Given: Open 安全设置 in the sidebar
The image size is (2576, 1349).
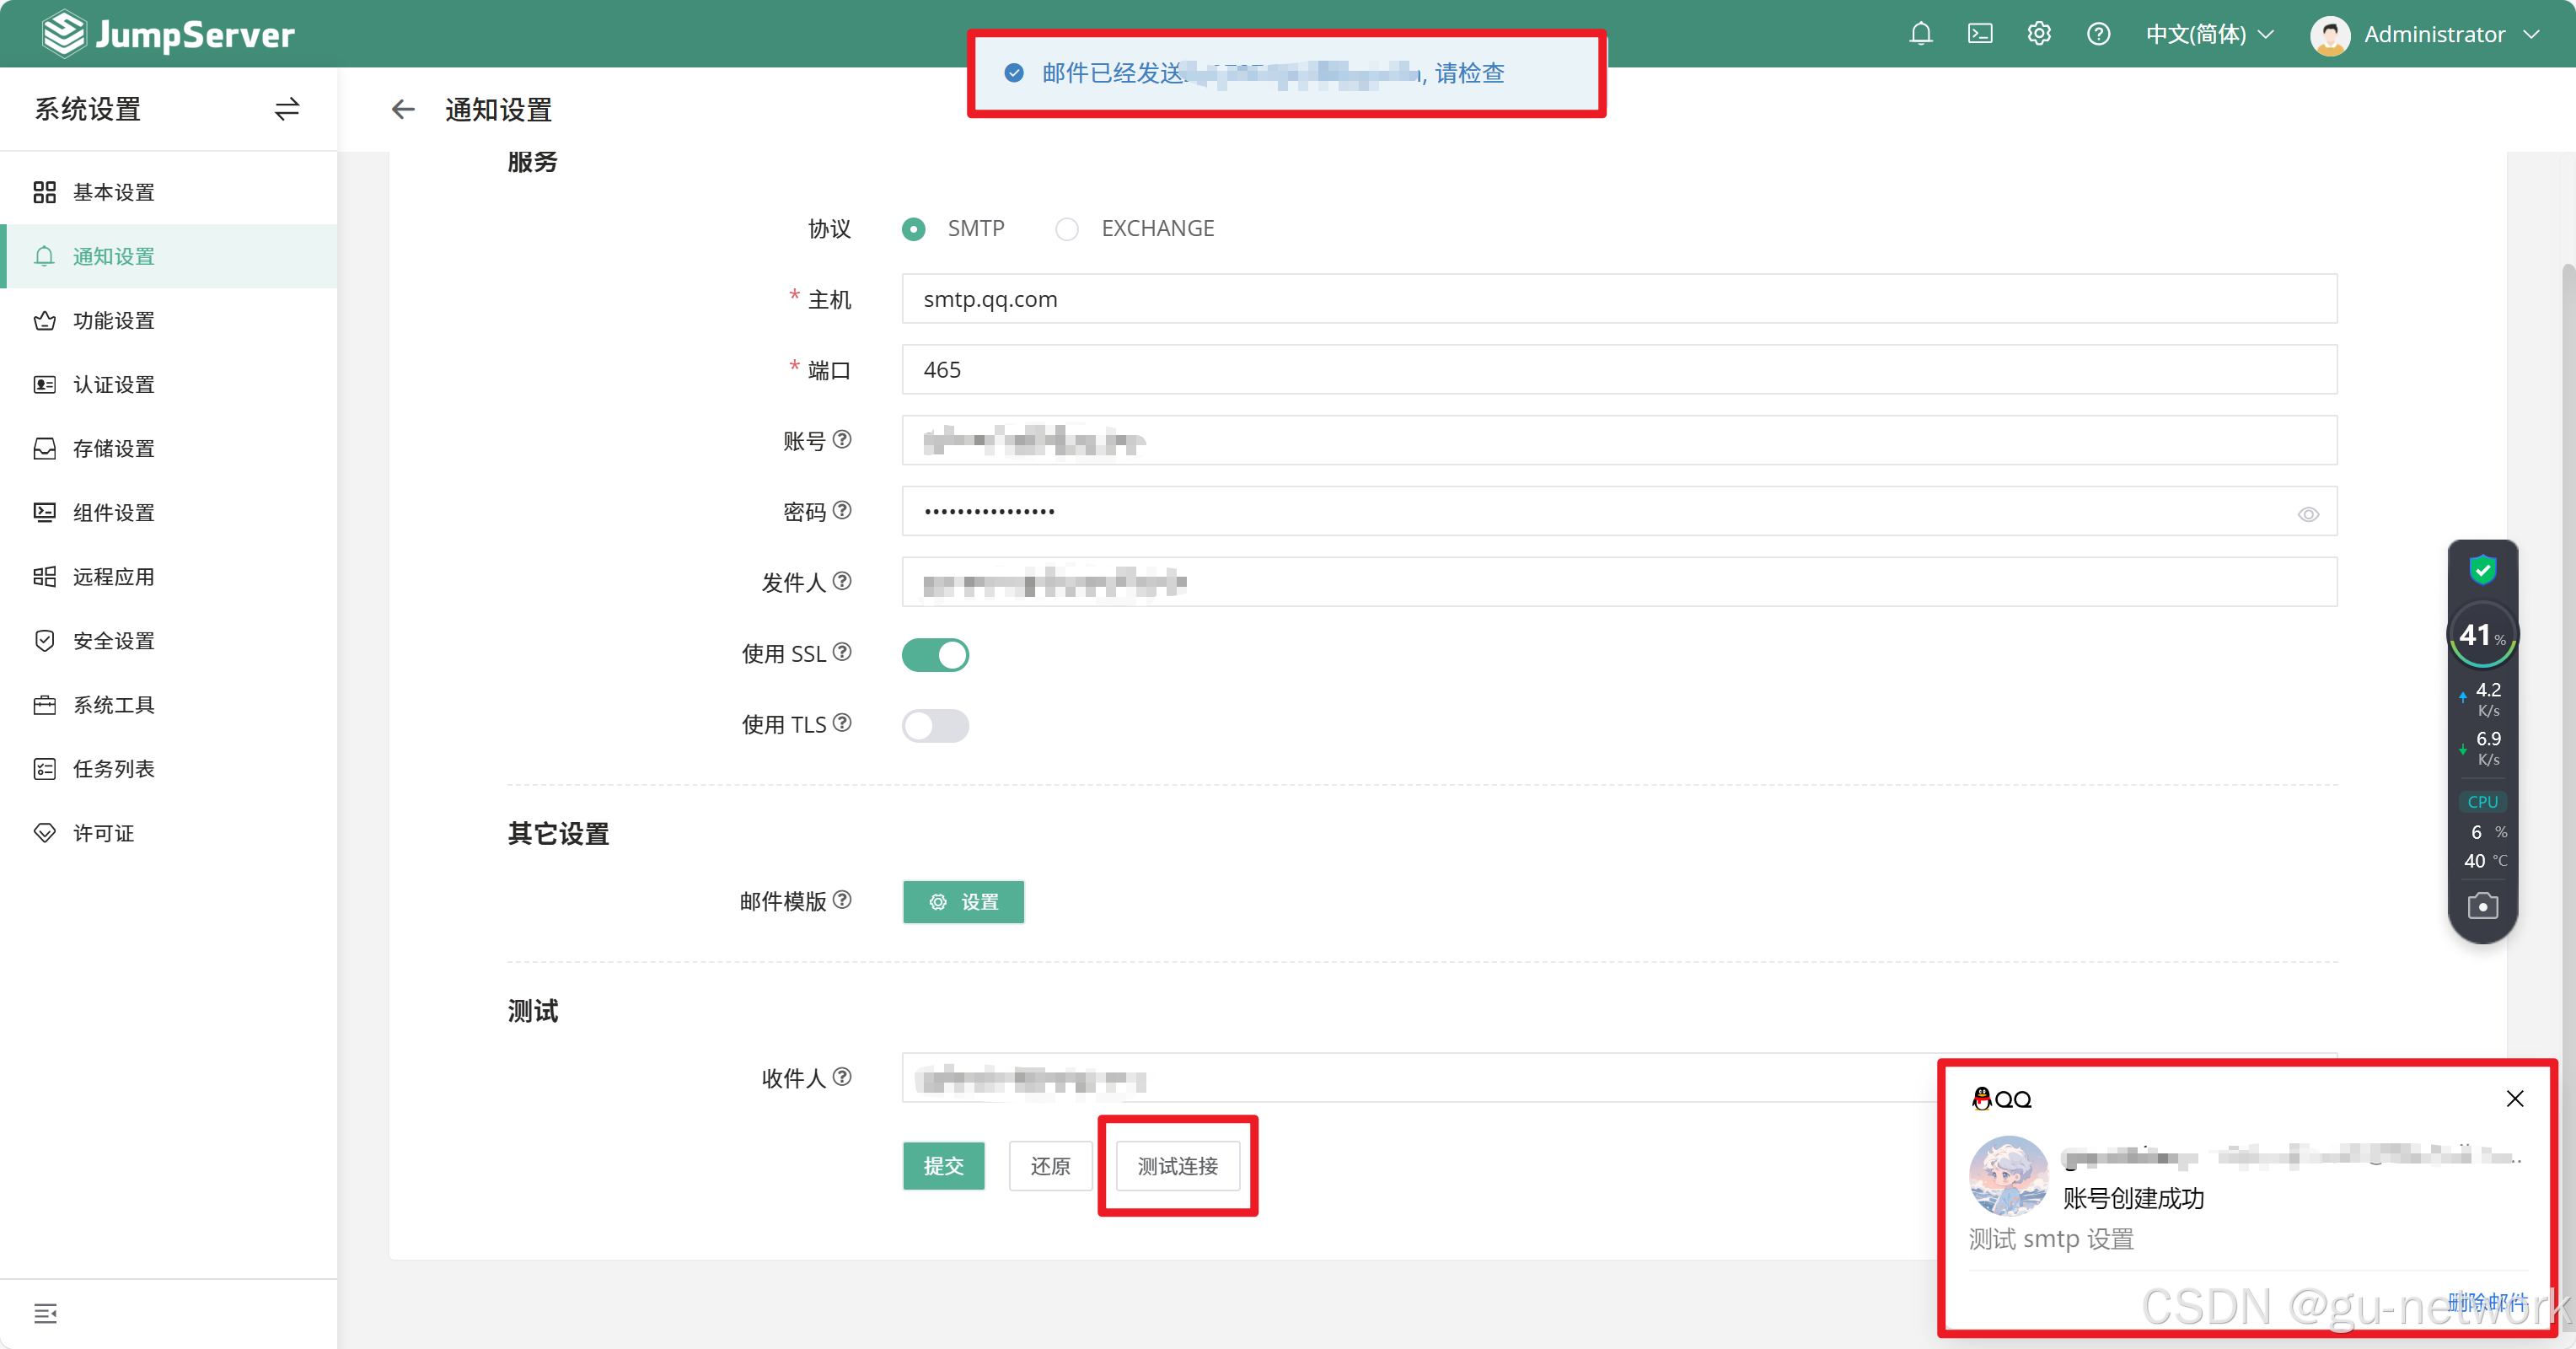Looking at the screenshot, I should click(x=114, y=641).
